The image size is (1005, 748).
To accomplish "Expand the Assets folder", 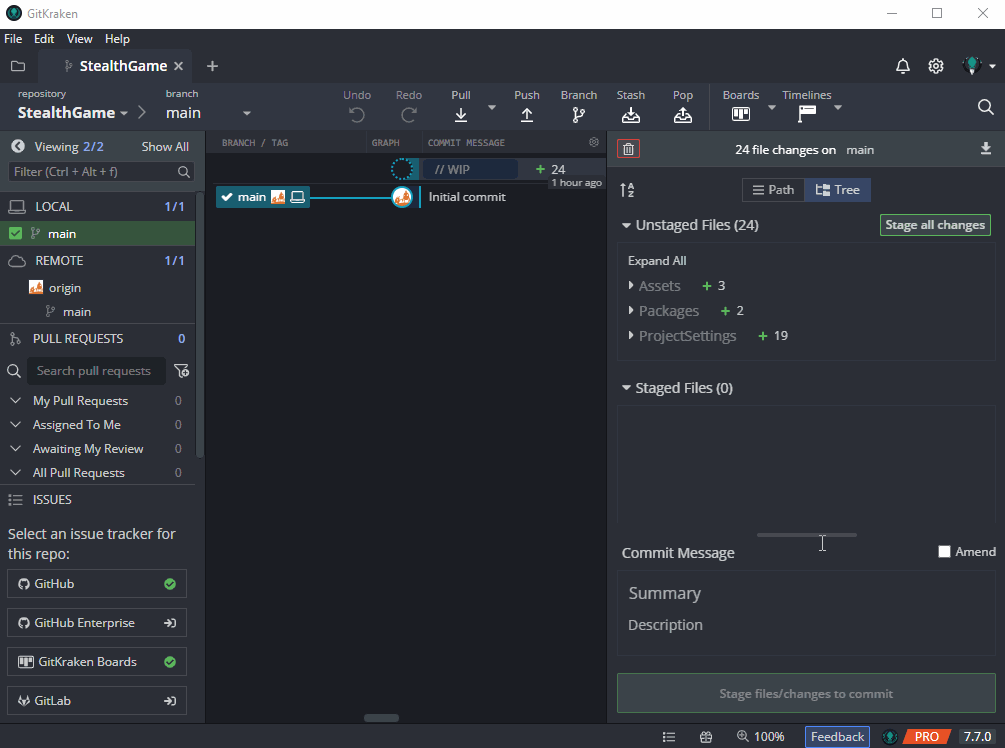I will (631, 285).
